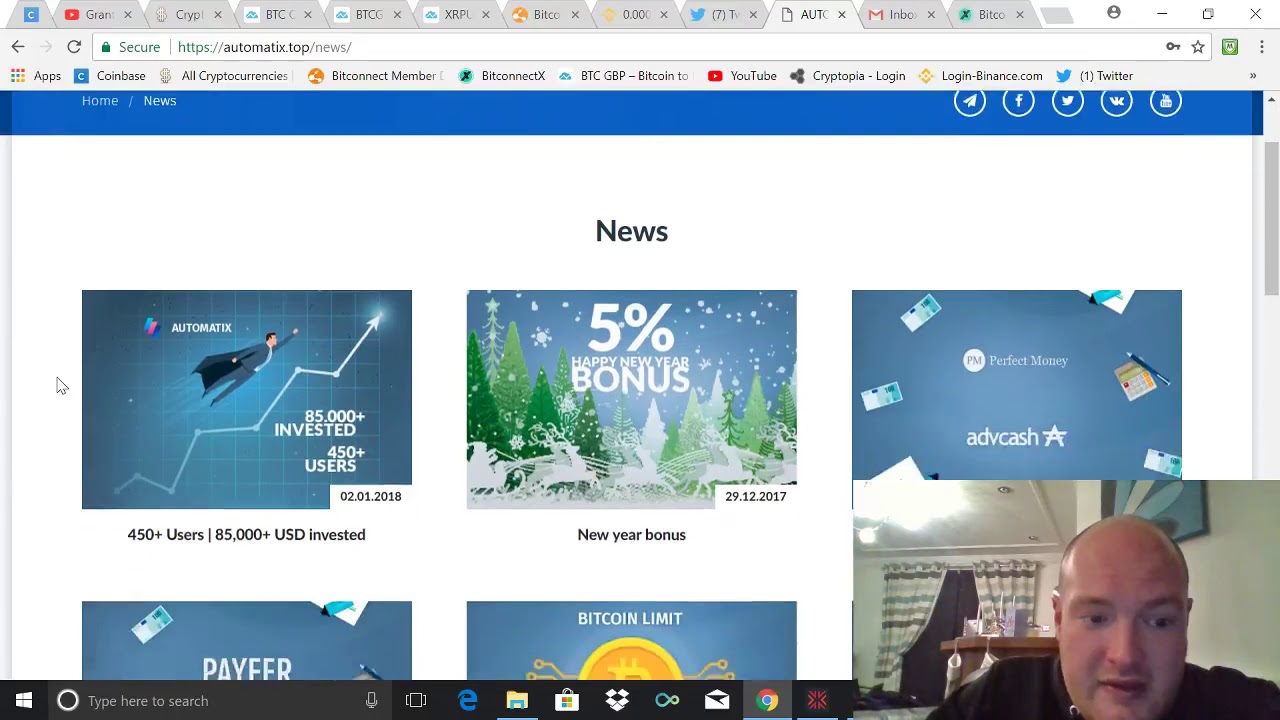The height and width of the screenshot is (720, 1280).
Task: Open the Facebook social icon
Action: 1018,101
